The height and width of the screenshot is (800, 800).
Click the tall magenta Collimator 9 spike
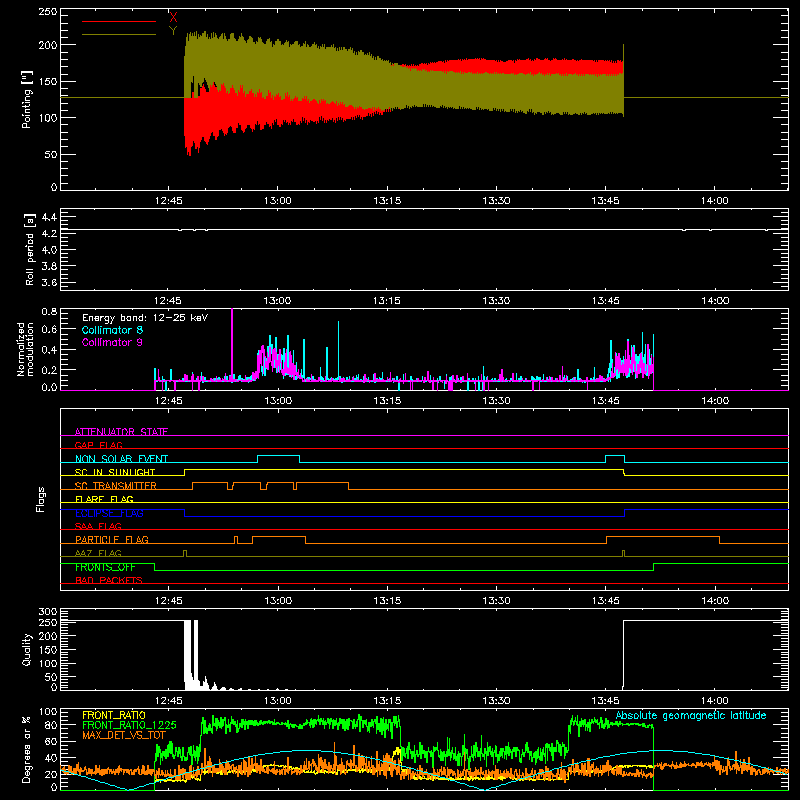pyautogui.click(x=232, y=342)
